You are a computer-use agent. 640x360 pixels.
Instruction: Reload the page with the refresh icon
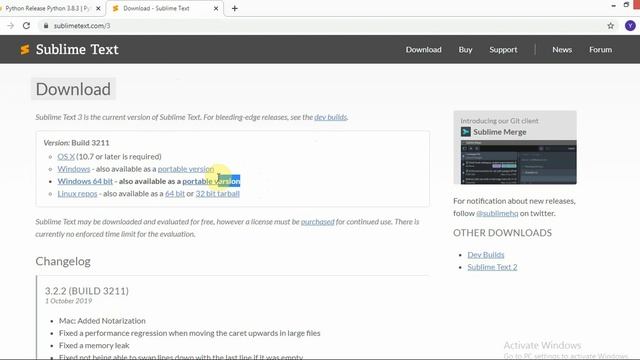26,26
